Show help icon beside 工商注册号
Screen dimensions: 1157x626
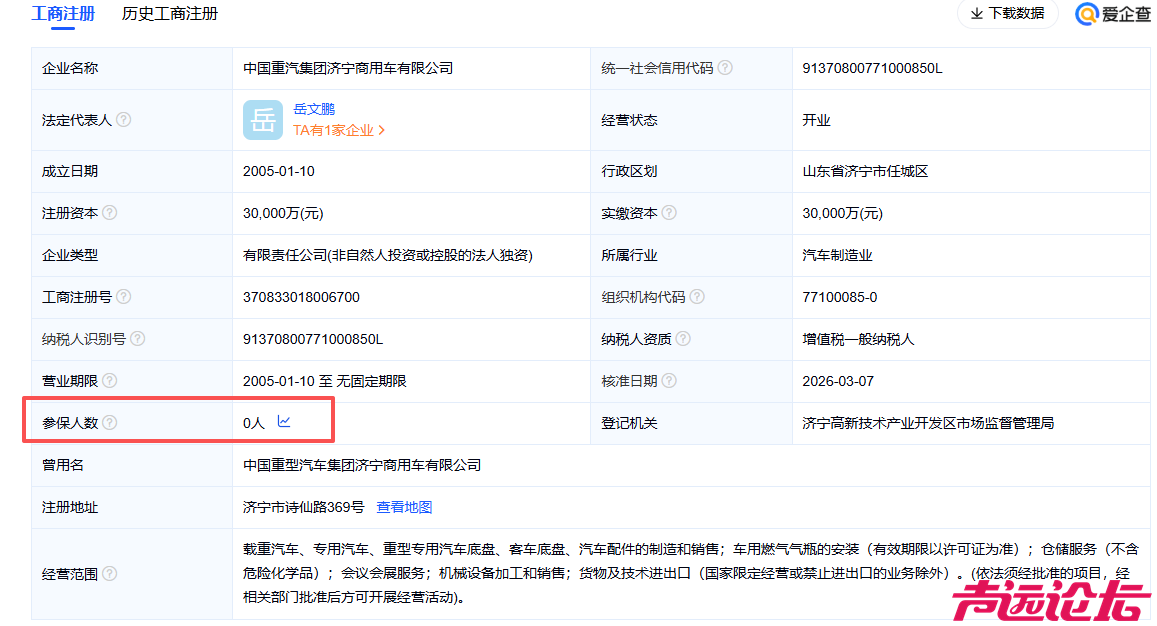coord(124,297)
